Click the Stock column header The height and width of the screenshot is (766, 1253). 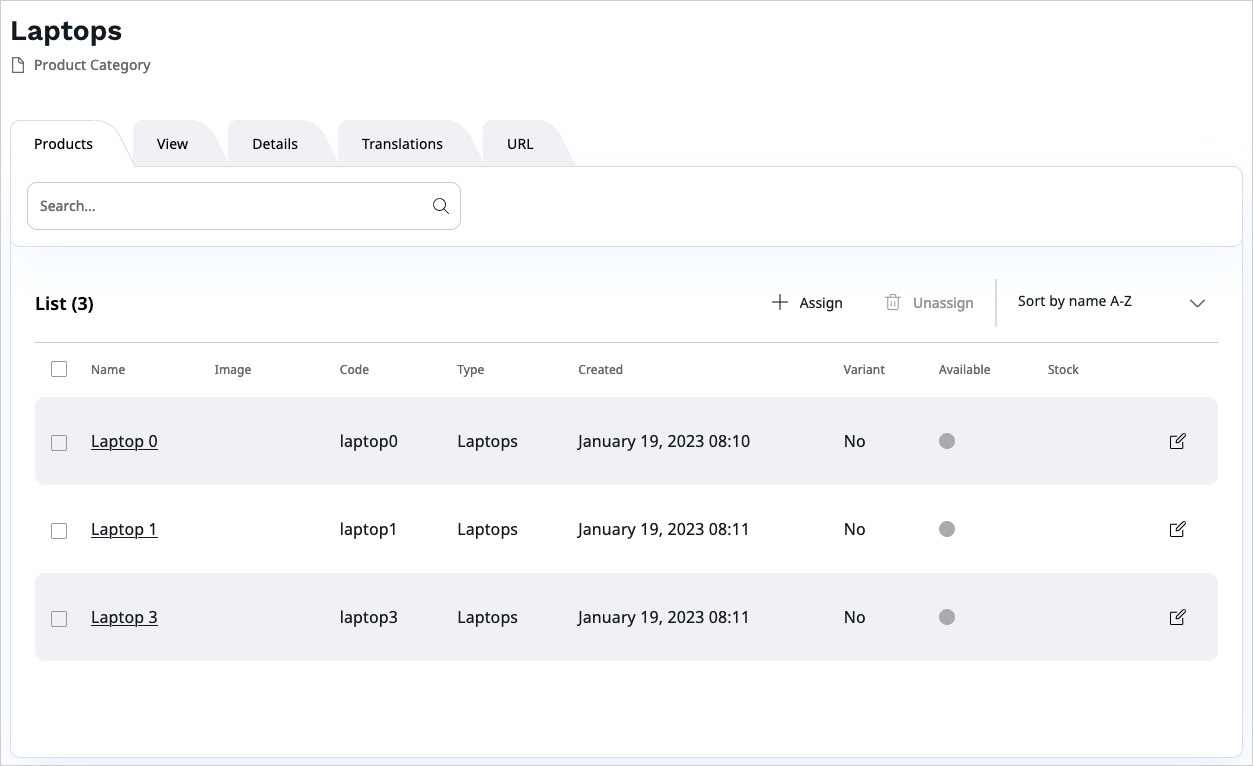(x=1063, y=370)
